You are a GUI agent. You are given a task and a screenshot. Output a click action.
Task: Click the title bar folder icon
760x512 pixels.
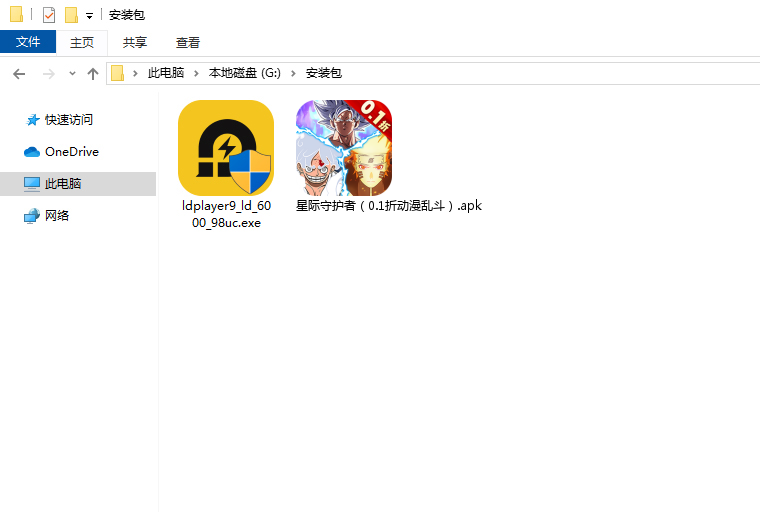click(16, 15)
